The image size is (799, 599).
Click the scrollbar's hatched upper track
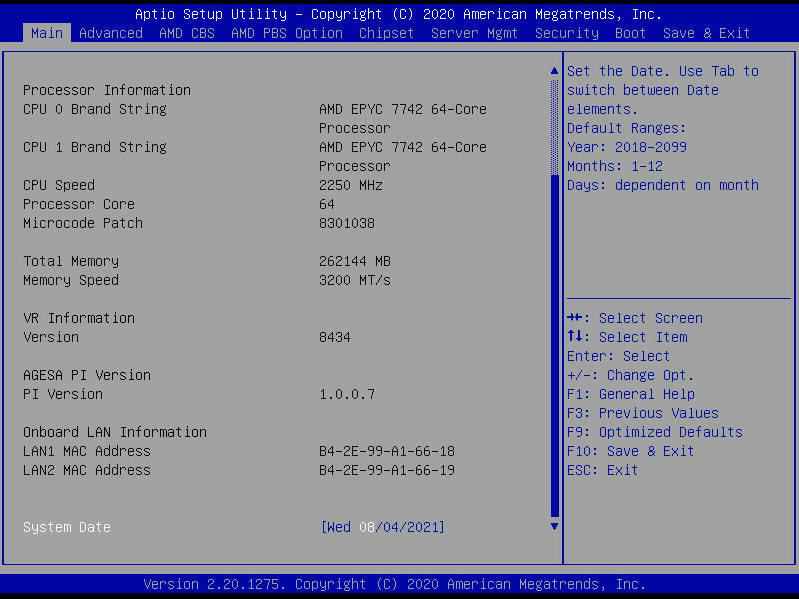[x=554, y=126]
